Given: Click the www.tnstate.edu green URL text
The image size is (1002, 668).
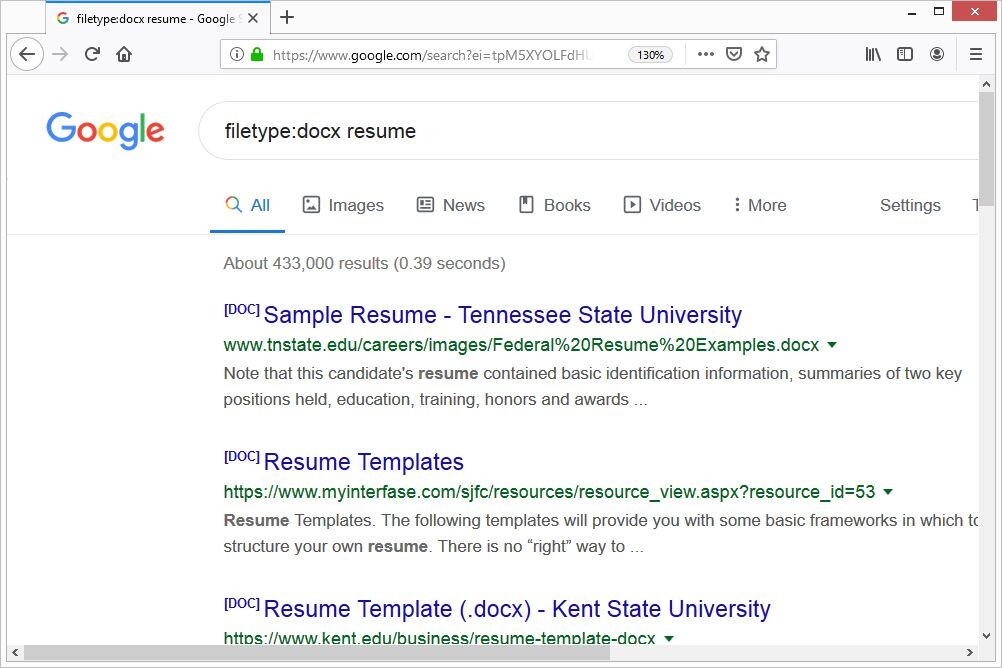Looking at the screenshot, I should click(521, 345).
